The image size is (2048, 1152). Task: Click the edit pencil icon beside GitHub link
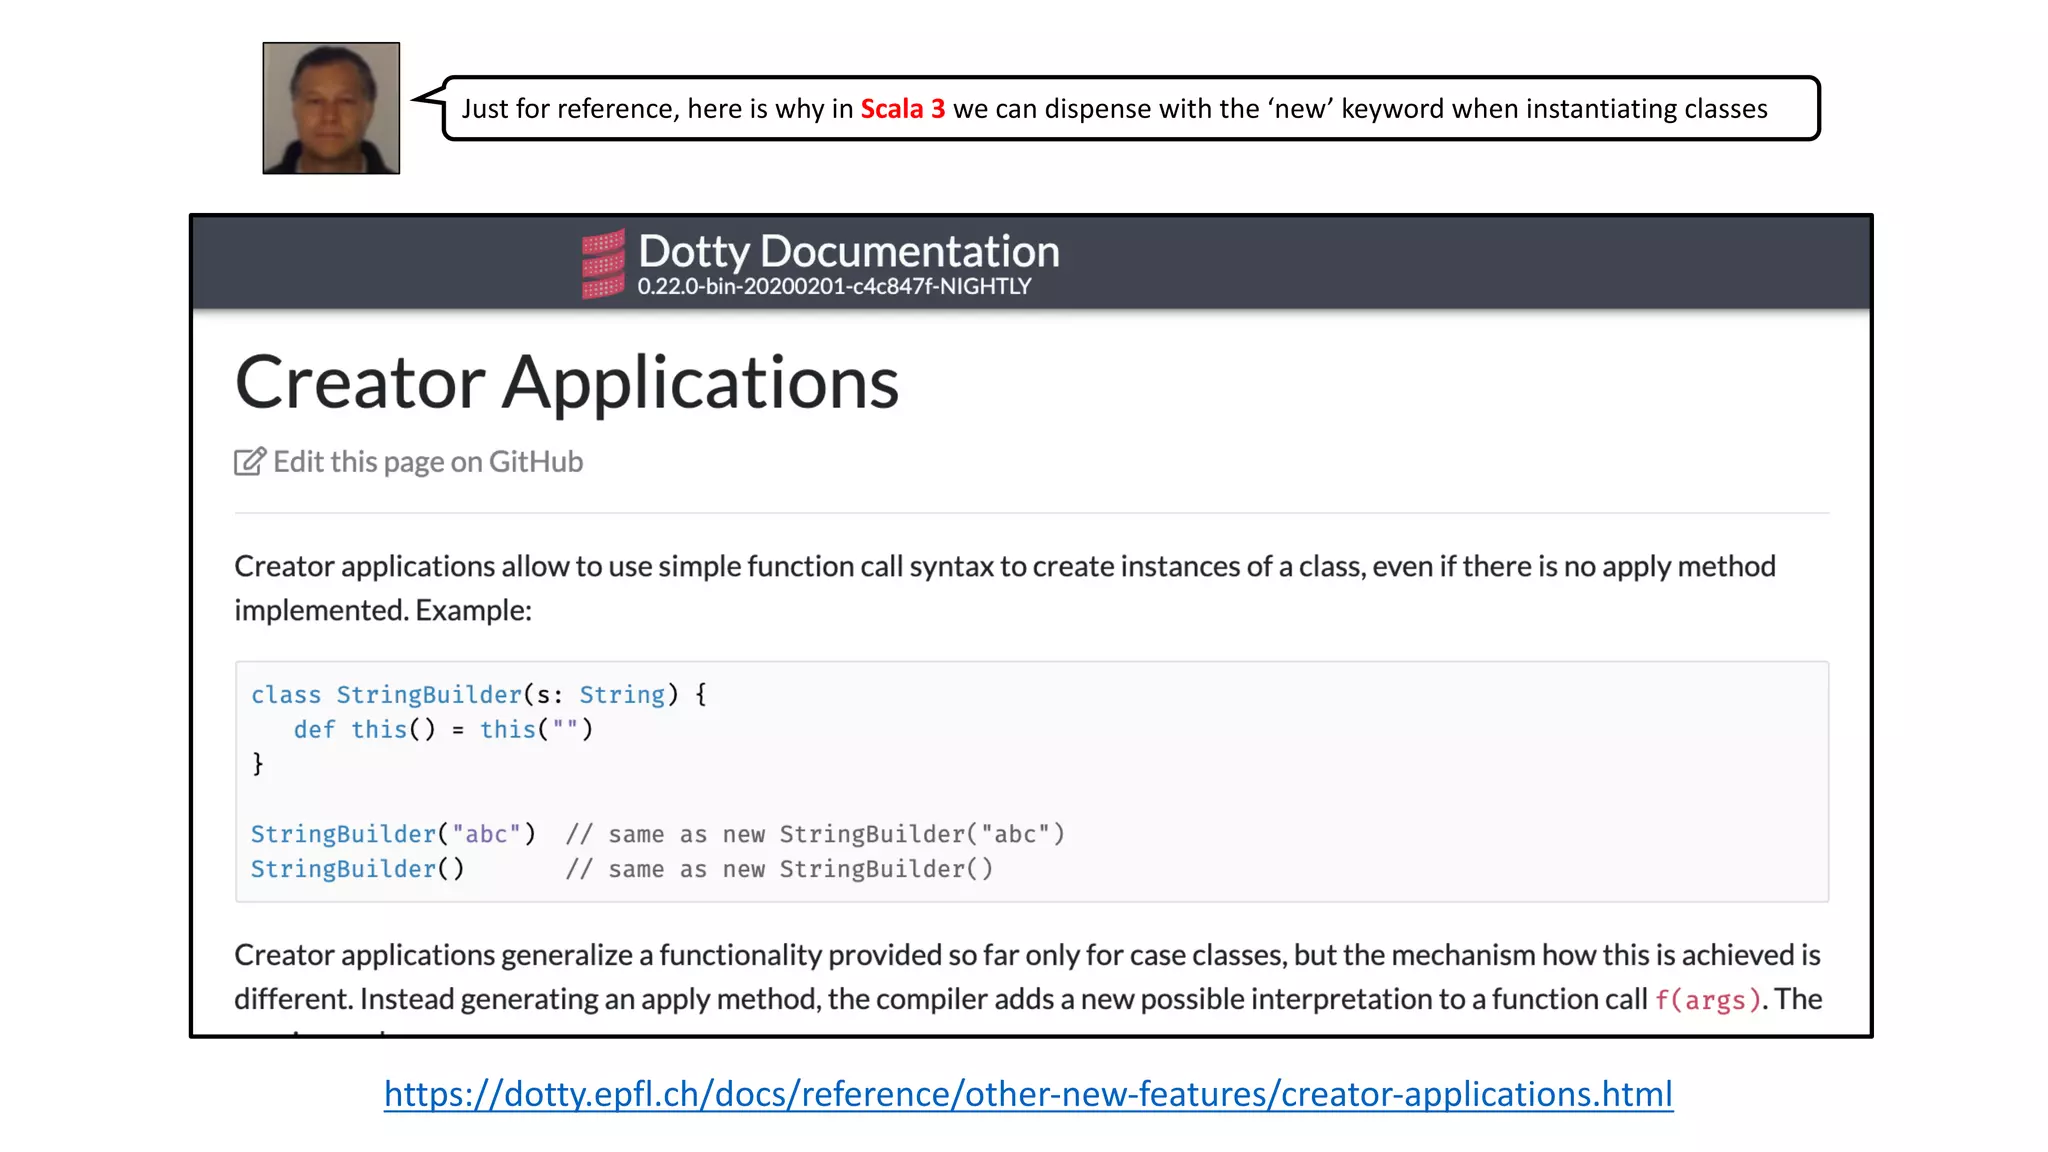[x=250, y=461]
